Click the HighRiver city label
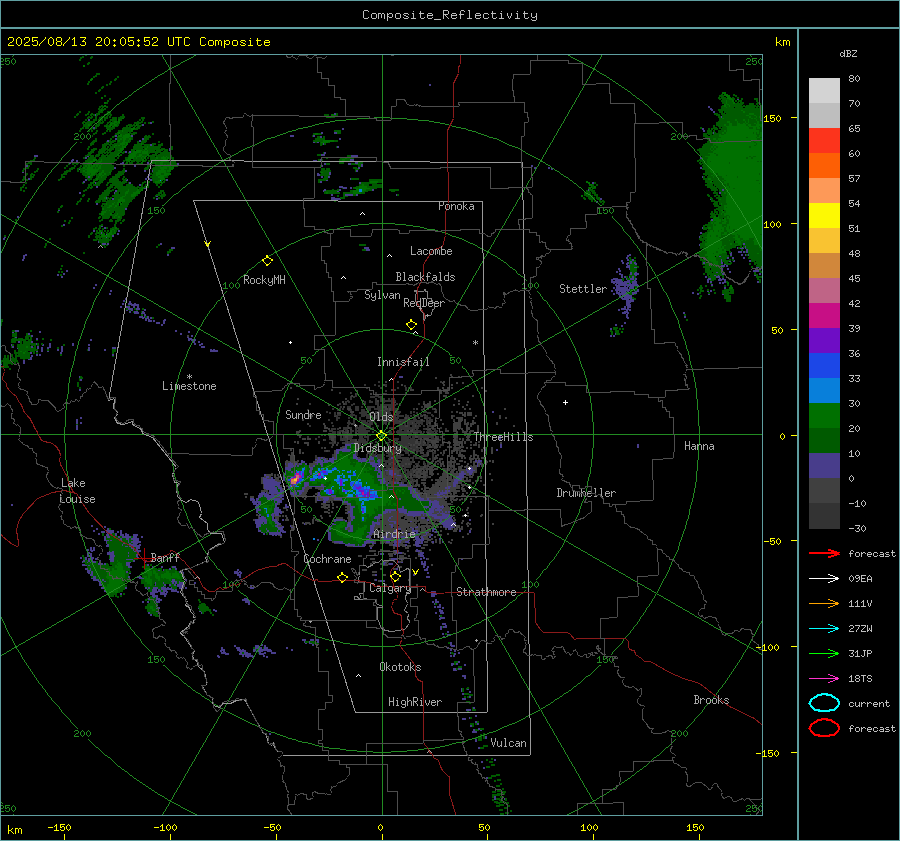The width and height of the screenshot is (900, 841). [415, 702]
